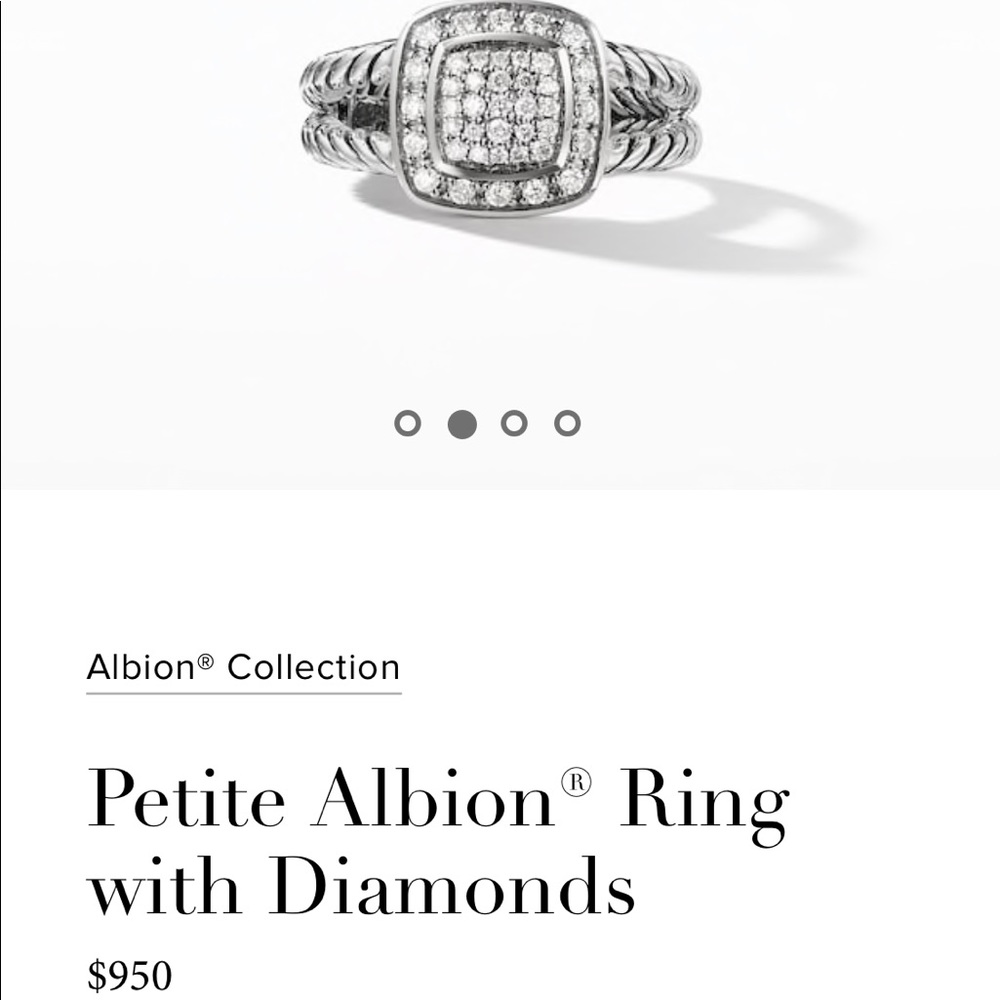Click the image carousel pagination area
Viewport: 1000px width, 1000px height.
point(486,422)
